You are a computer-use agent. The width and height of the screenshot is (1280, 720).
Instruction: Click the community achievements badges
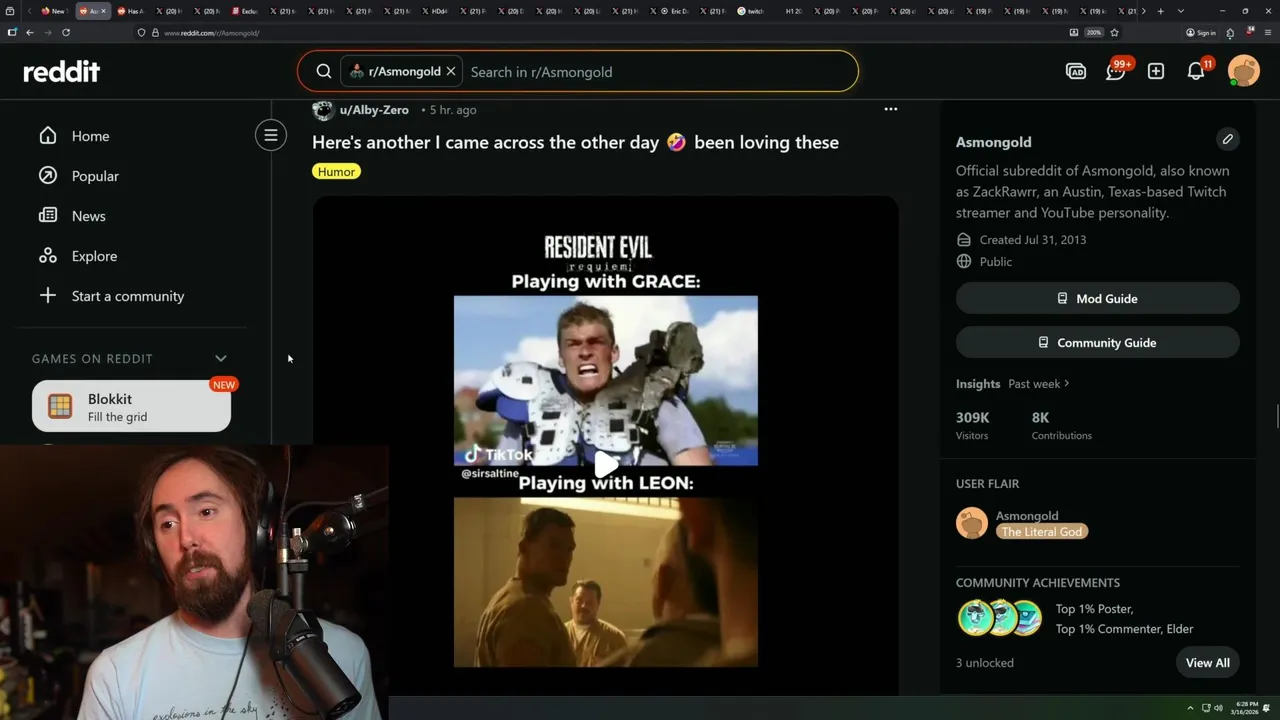[x=1000, y=618]
